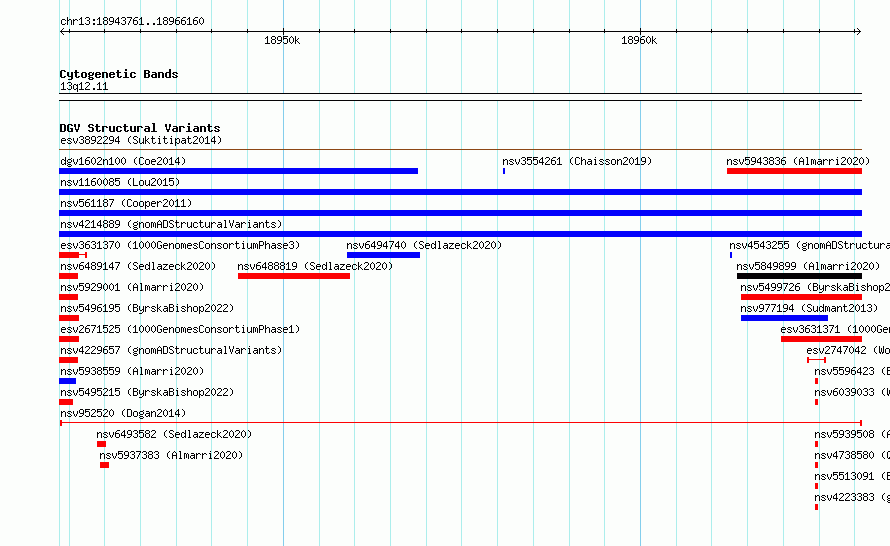Select nsv4229657 (gnomADStructuralVariants) label
Viewport: 890px width, 546px height.
coord(171,350)
